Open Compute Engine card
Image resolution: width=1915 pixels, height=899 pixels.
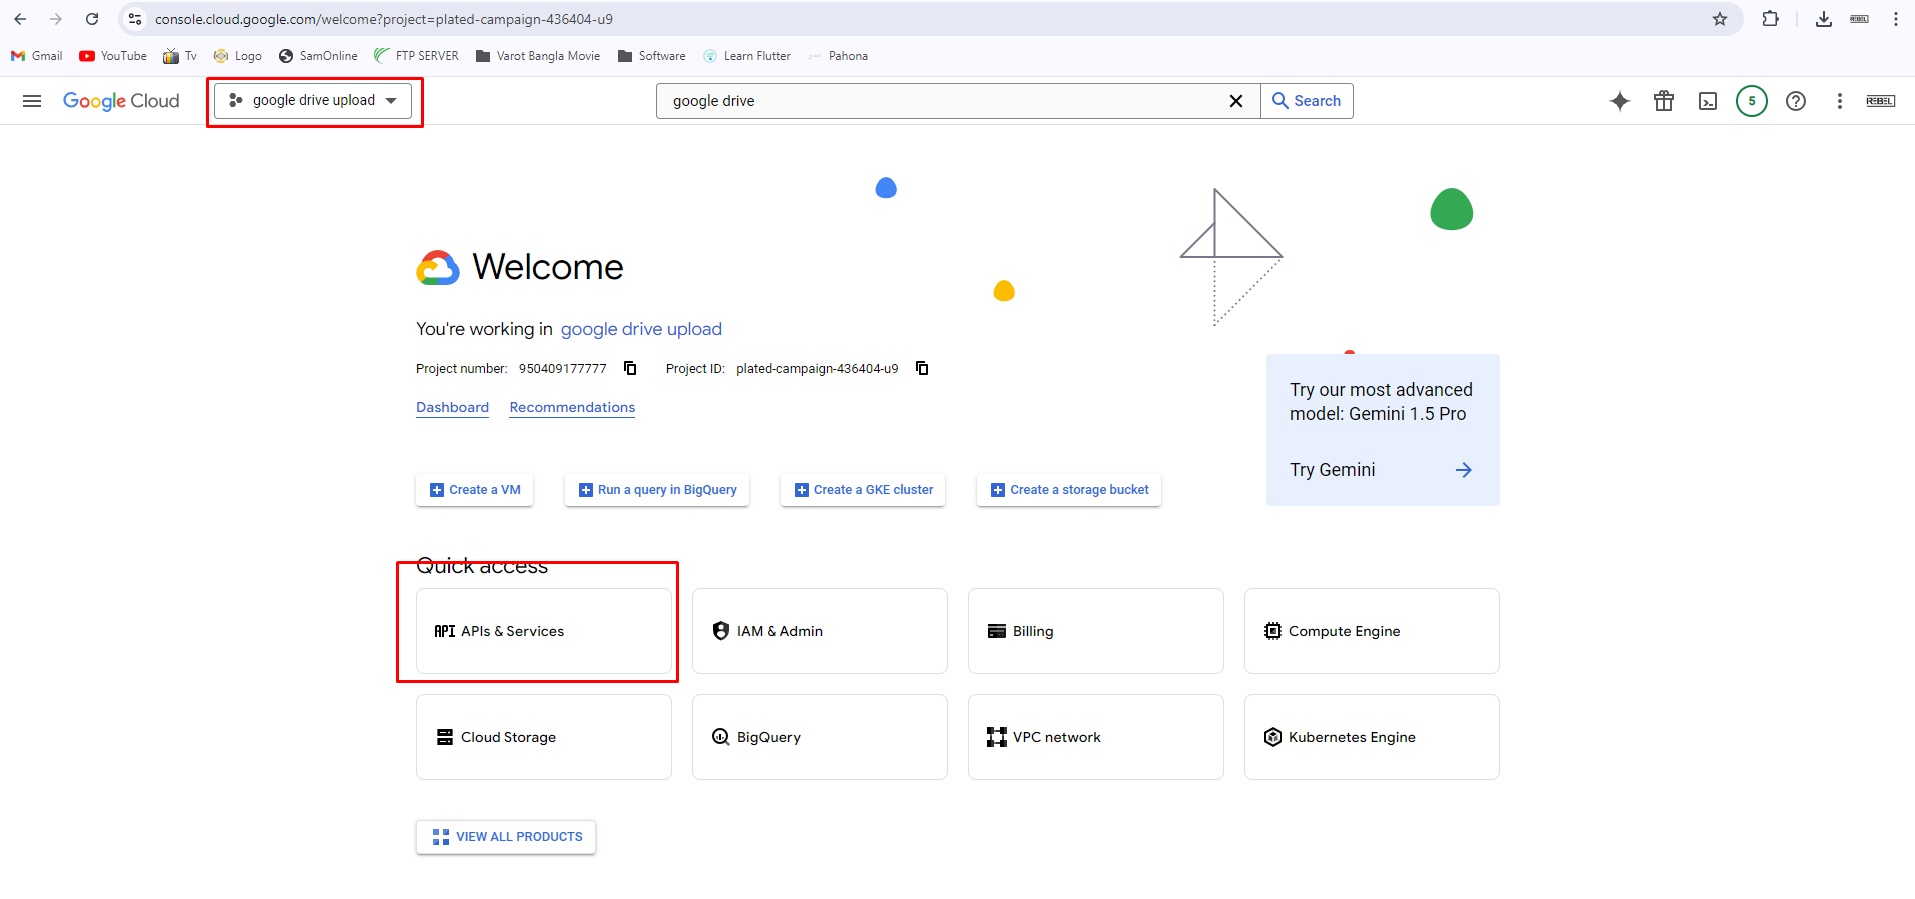[1372, 631]
